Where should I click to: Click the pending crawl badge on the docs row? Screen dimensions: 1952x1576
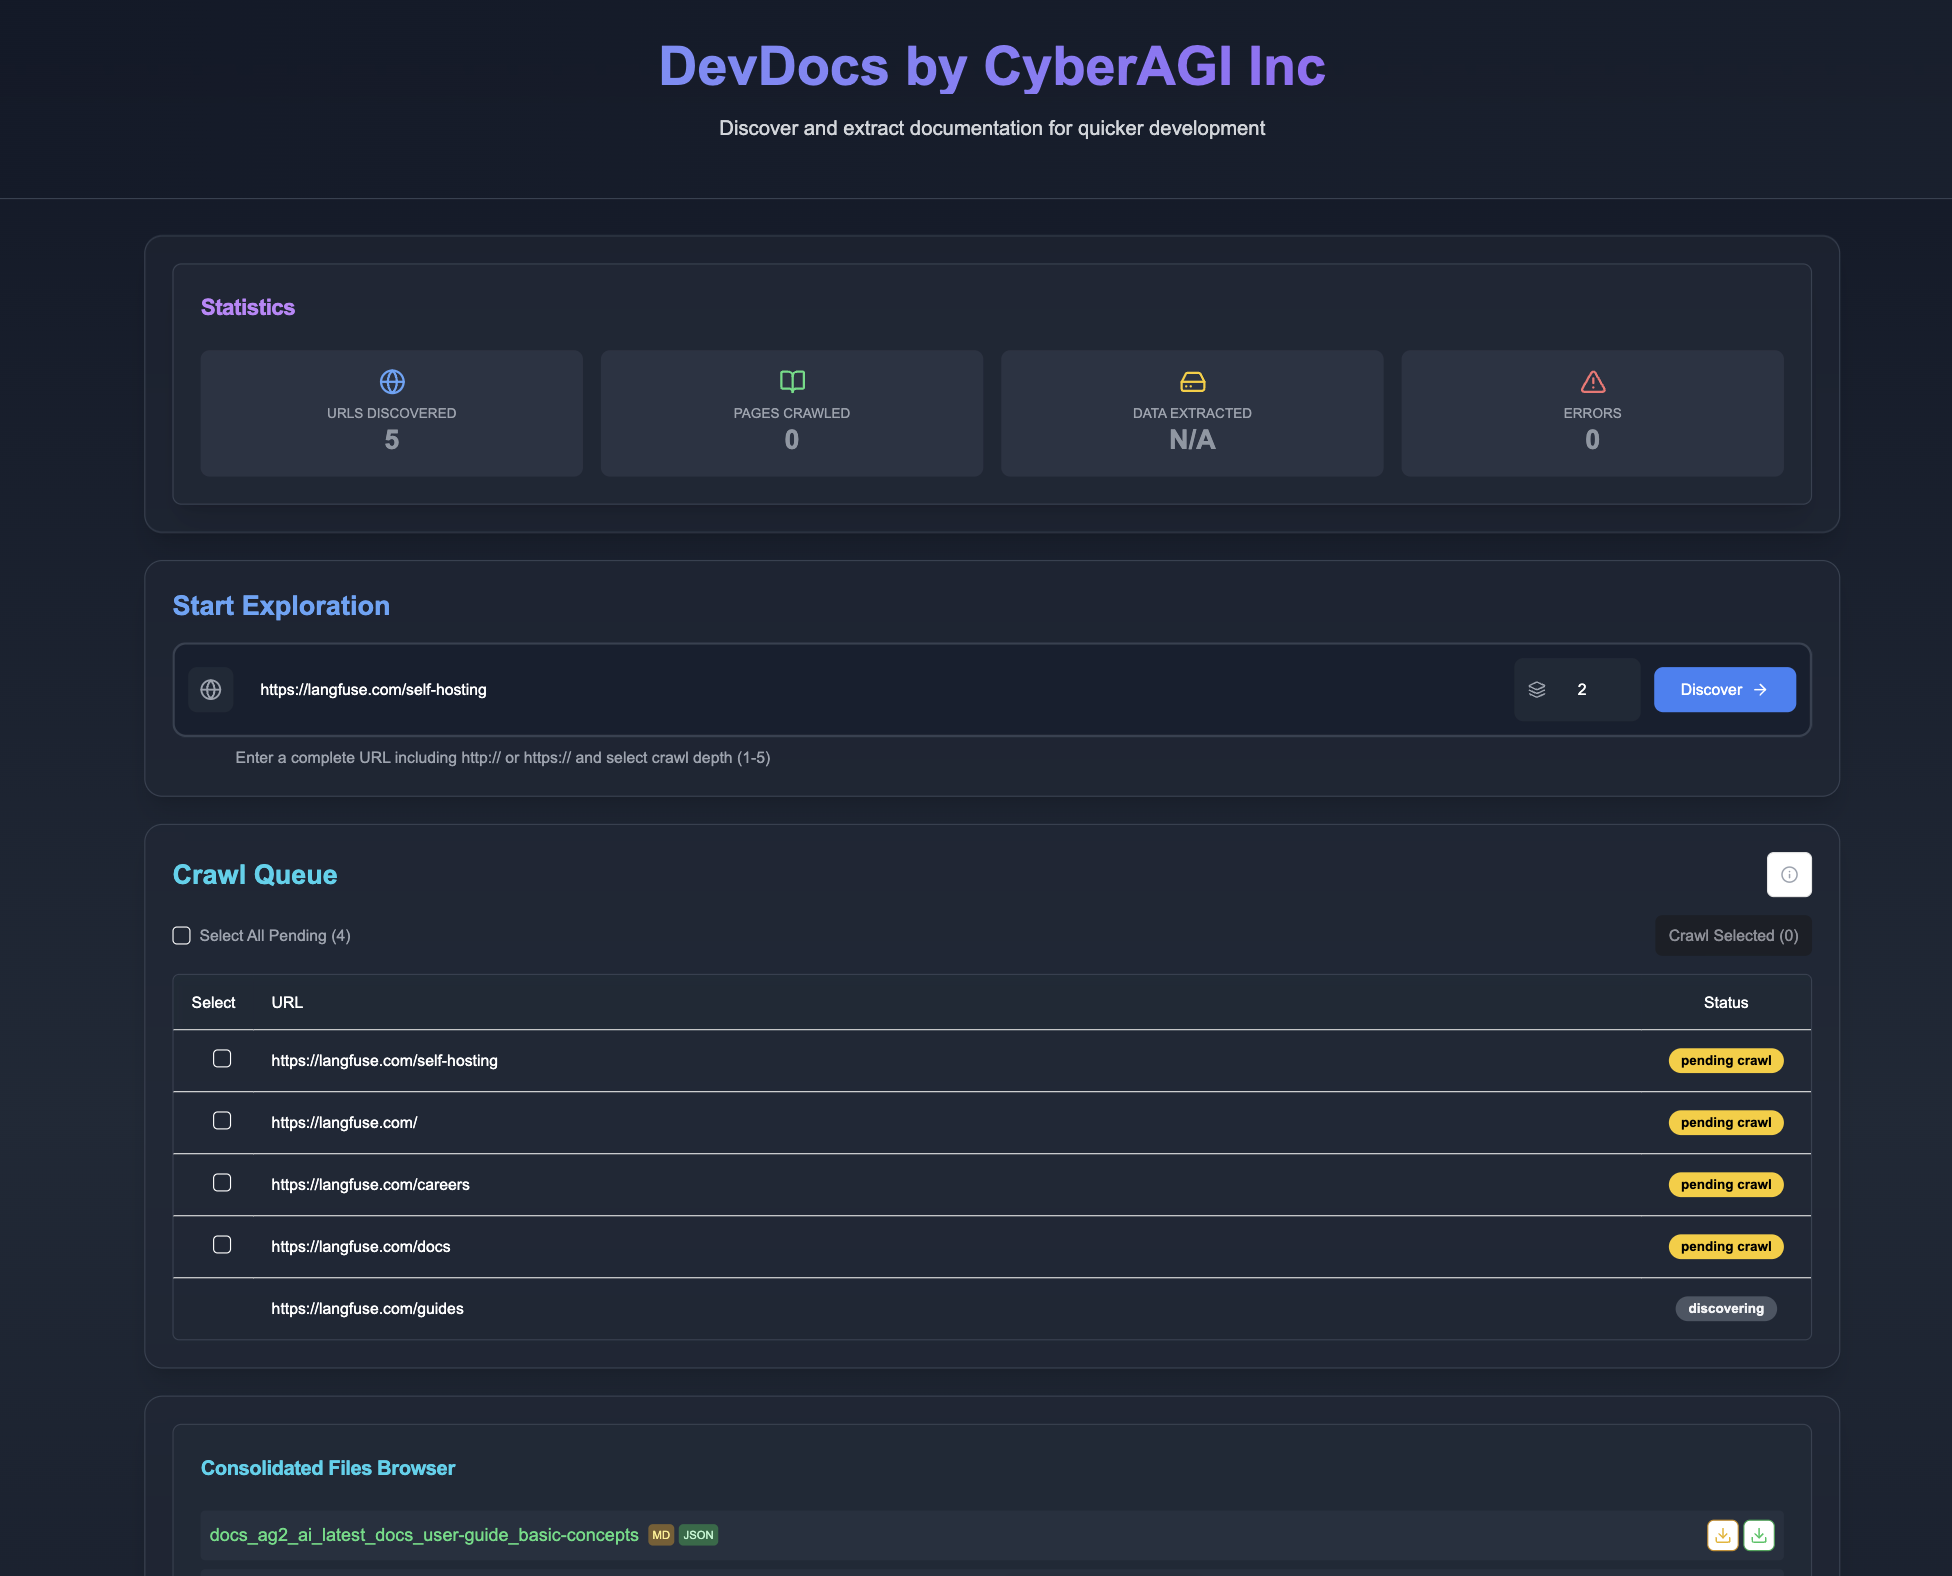pos(1725,1246)
